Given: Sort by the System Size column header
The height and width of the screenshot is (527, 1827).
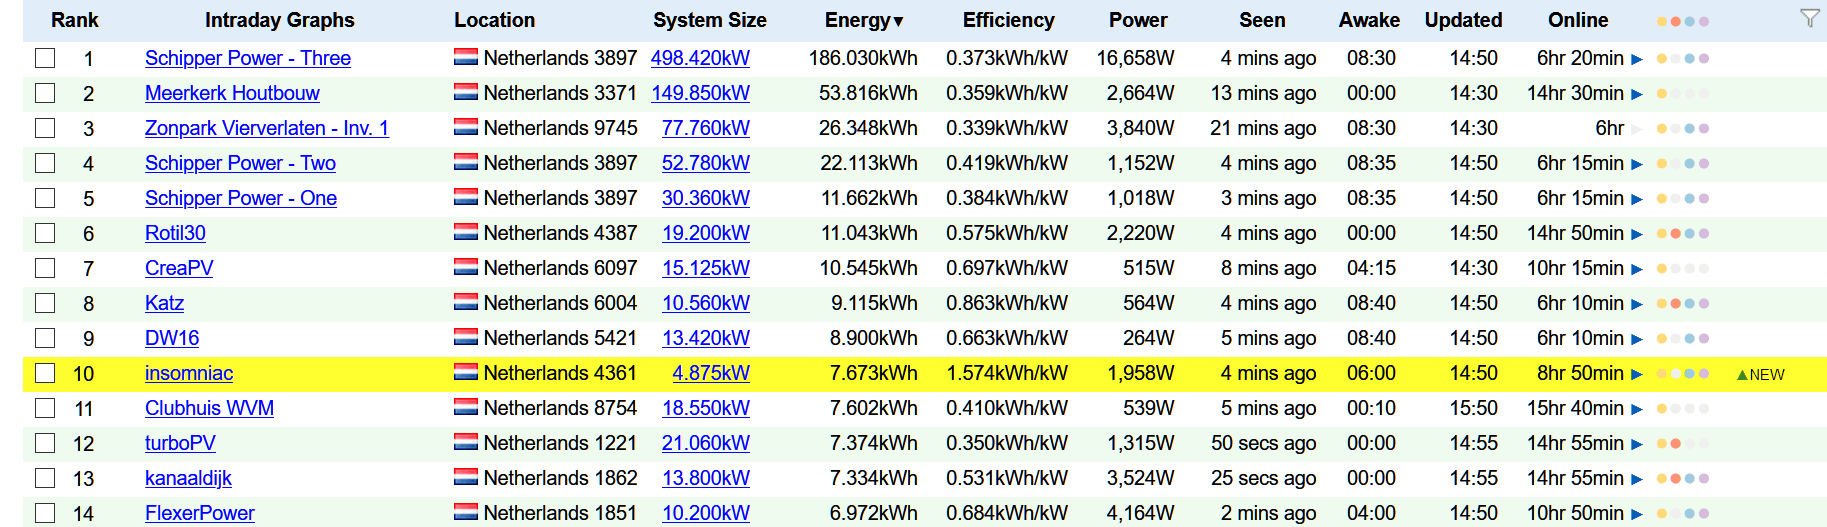Looking at the screenshot, I should [710, 20].
